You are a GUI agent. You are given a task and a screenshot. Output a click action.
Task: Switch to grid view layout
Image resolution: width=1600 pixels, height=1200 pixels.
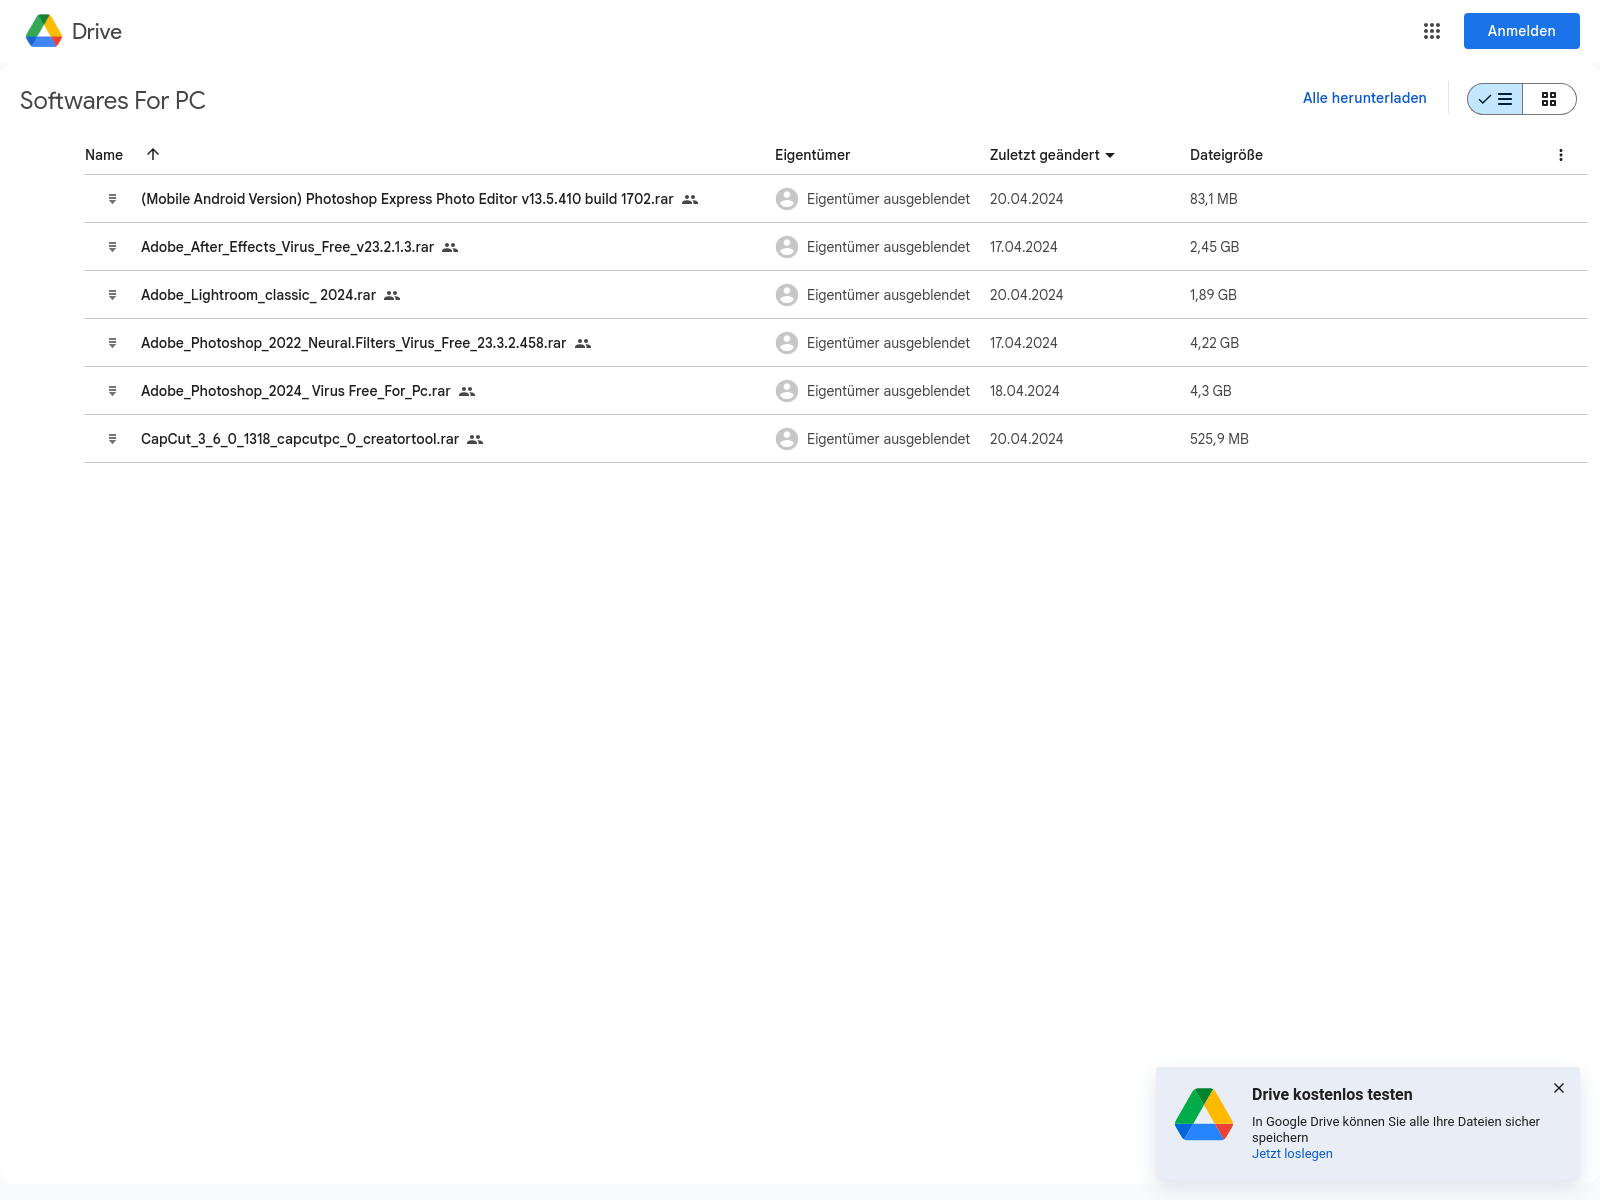tap(1549, 99)
